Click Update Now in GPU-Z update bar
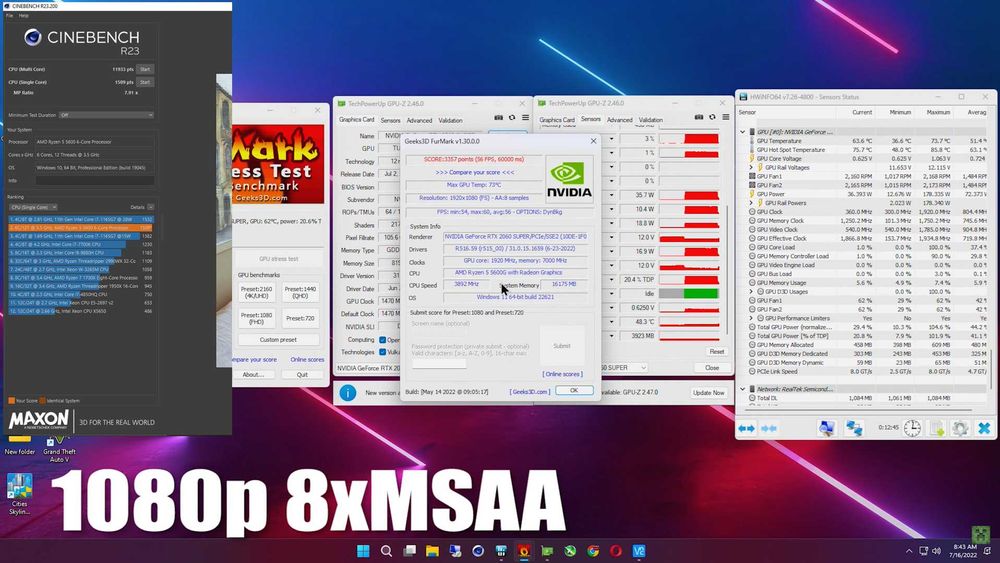Screen dimensions: 1000x563 709,393
